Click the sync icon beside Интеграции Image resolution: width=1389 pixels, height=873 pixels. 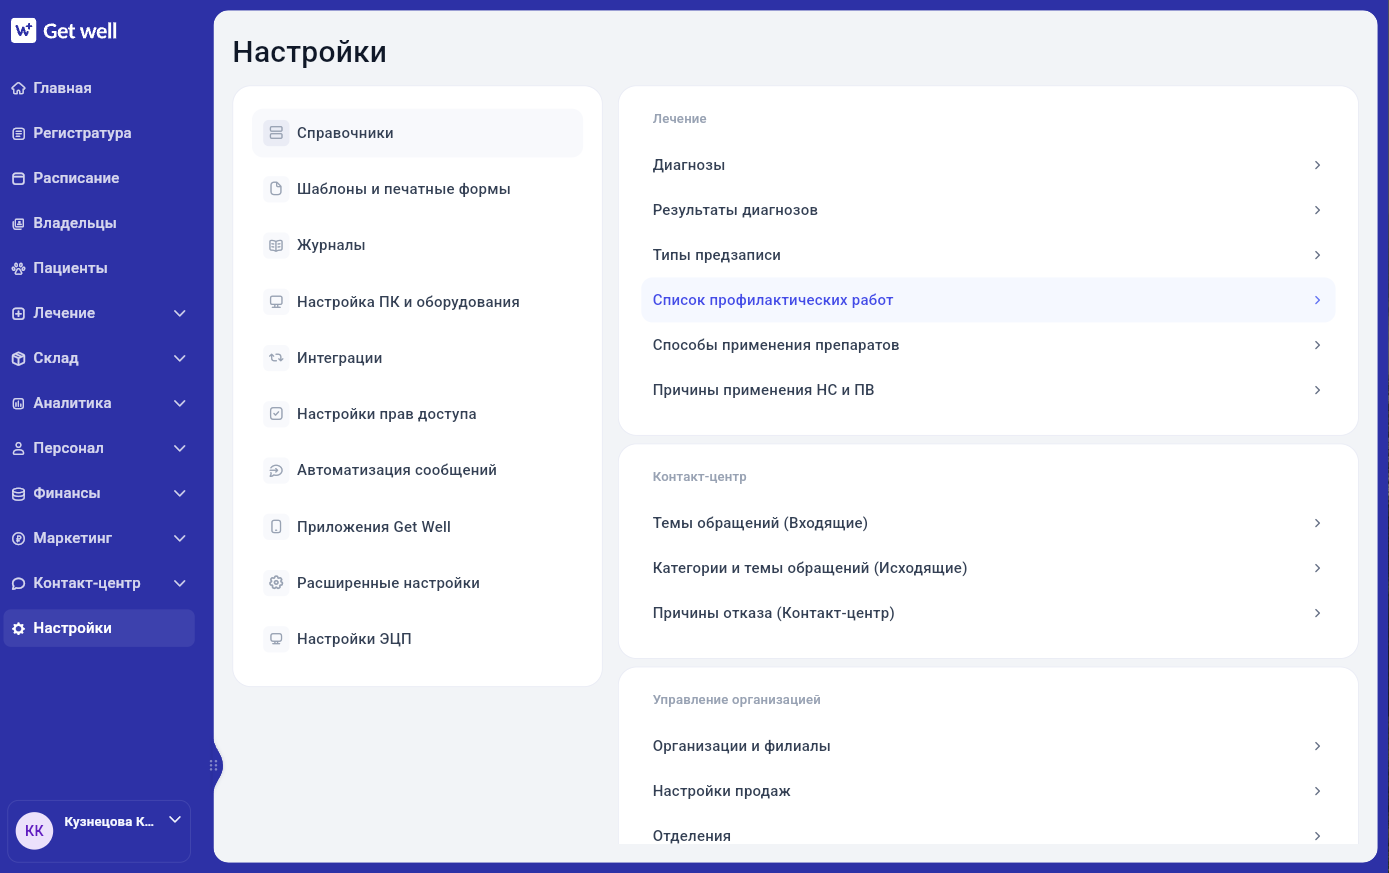click(276, 358)
